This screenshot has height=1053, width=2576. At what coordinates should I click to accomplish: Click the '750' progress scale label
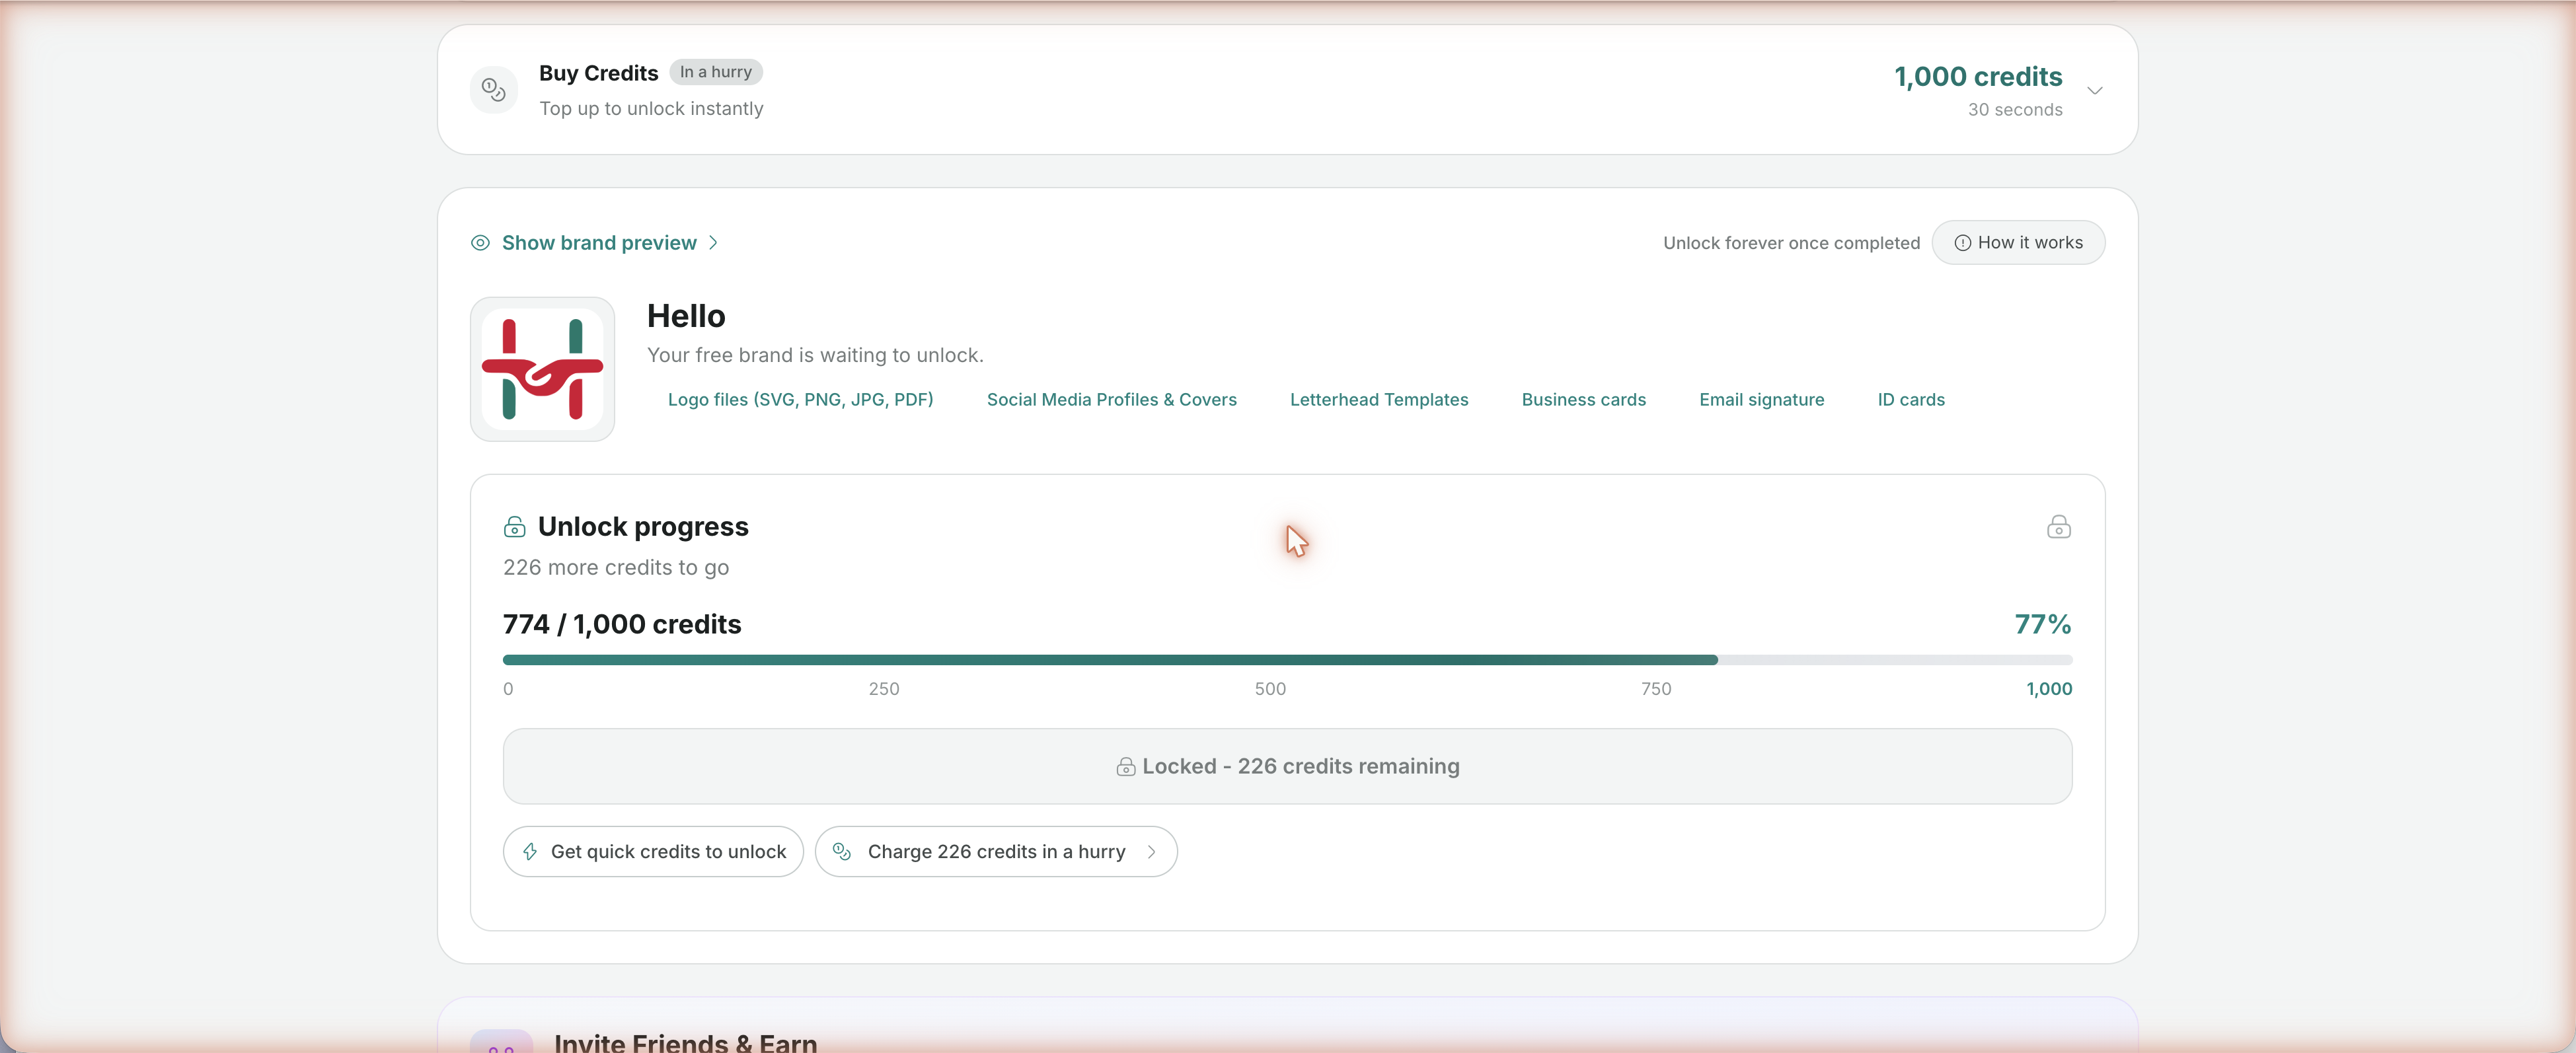pyautogui.click(x=1655, y=689)
